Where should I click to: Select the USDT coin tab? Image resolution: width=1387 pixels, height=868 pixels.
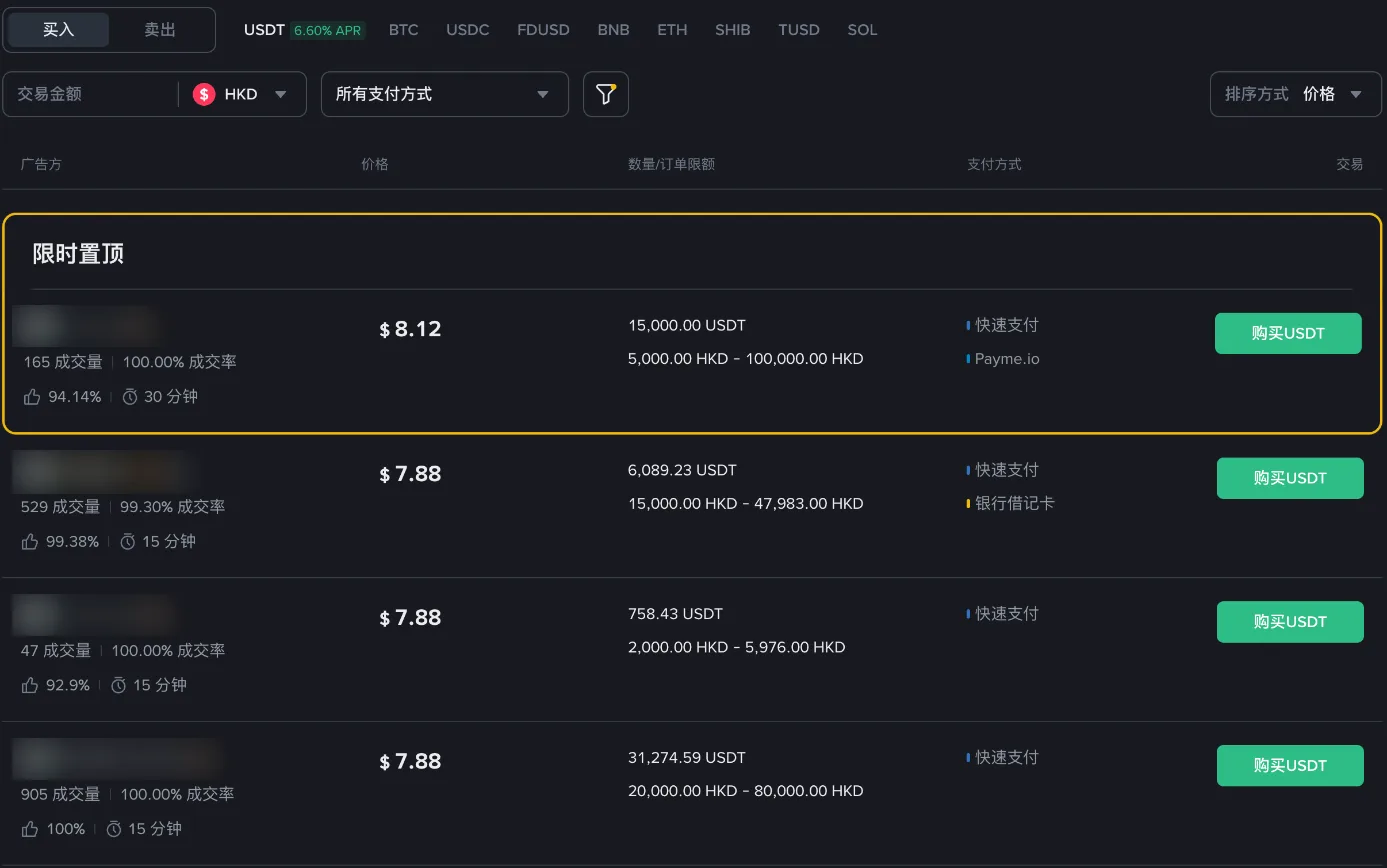[264, 30]
